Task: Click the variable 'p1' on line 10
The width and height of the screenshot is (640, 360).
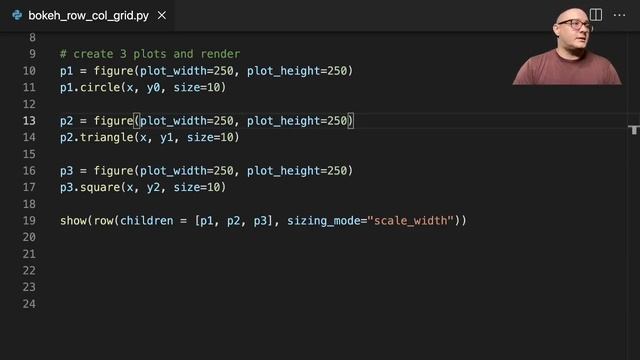Action: pyautogui.click(x=66, y=71)
